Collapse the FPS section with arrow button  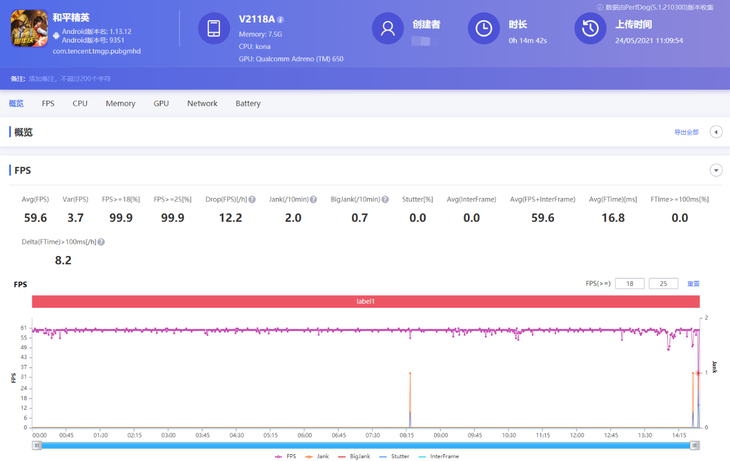pyautogui.click(x=716, y=171)
